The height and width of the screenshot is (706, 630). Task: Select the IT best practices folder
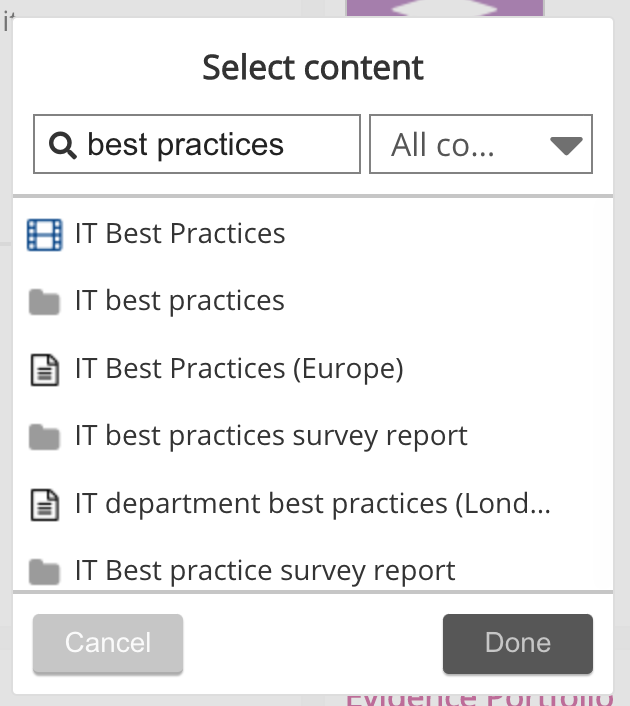[180, 302]
